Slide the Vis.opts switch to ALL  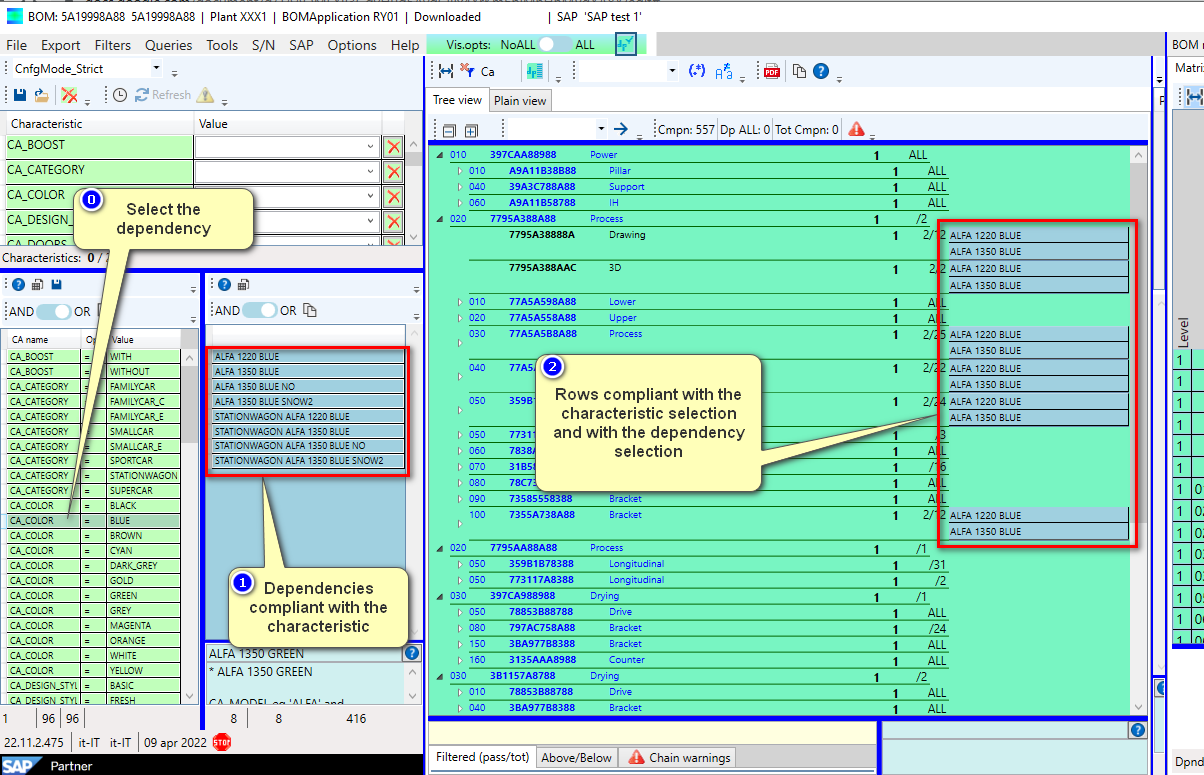[555, 44]
